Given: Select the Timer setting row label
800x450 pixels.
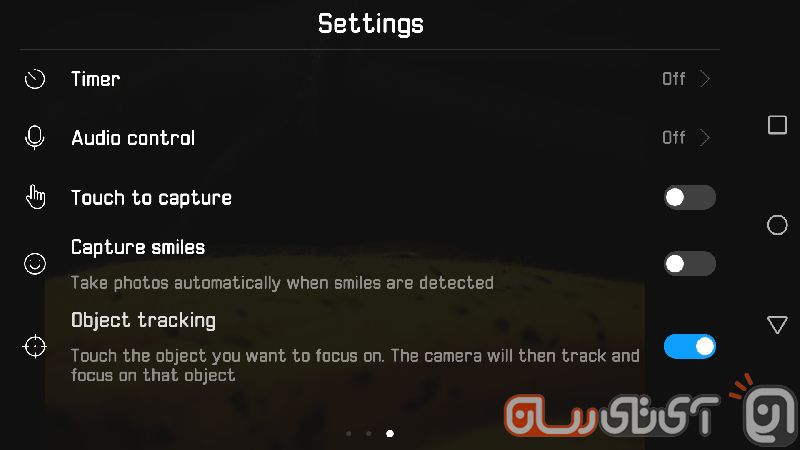Looking at the screenshot, I should tap(95, 79).
